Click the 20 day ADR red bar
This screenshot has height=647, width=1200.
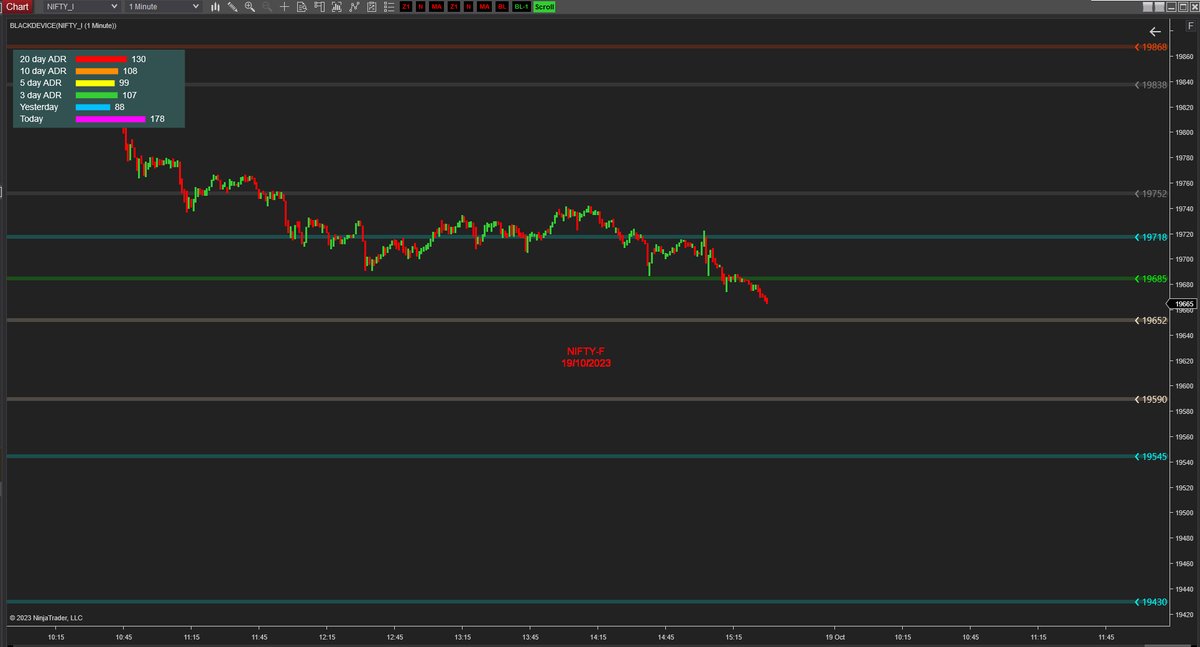pos(101,59)
